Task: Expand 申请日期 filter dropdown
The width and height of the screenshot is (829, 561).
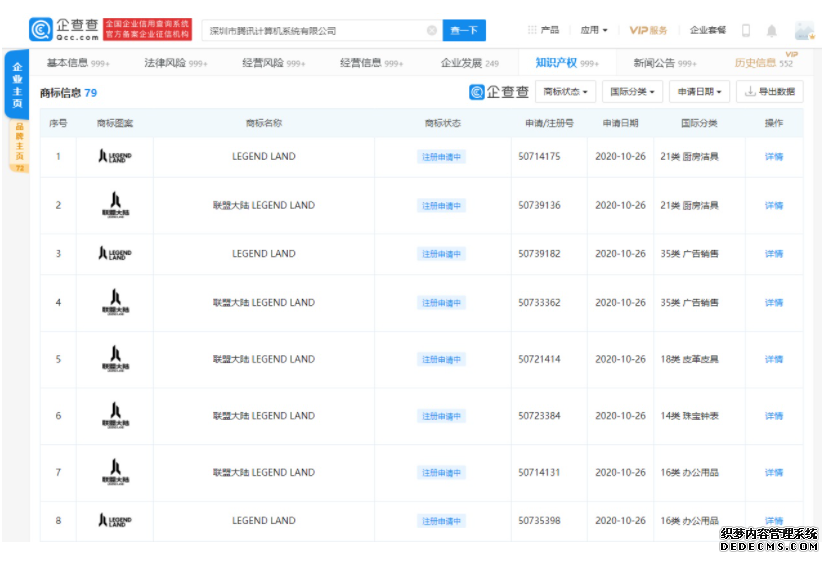Action: (x=699, y=91)
